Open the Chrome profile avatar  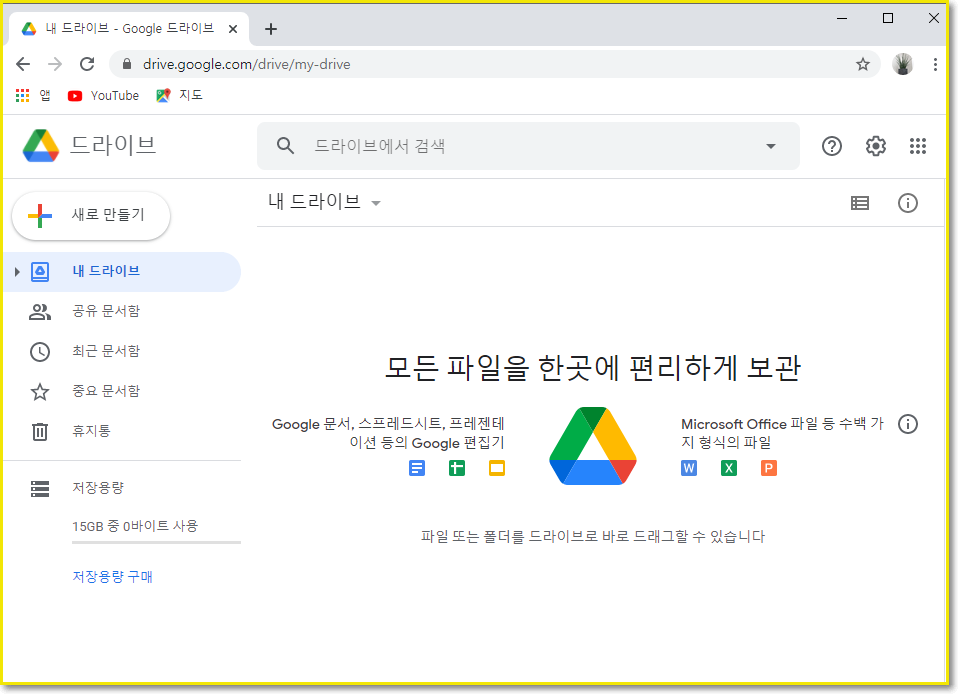coord(902,64)
